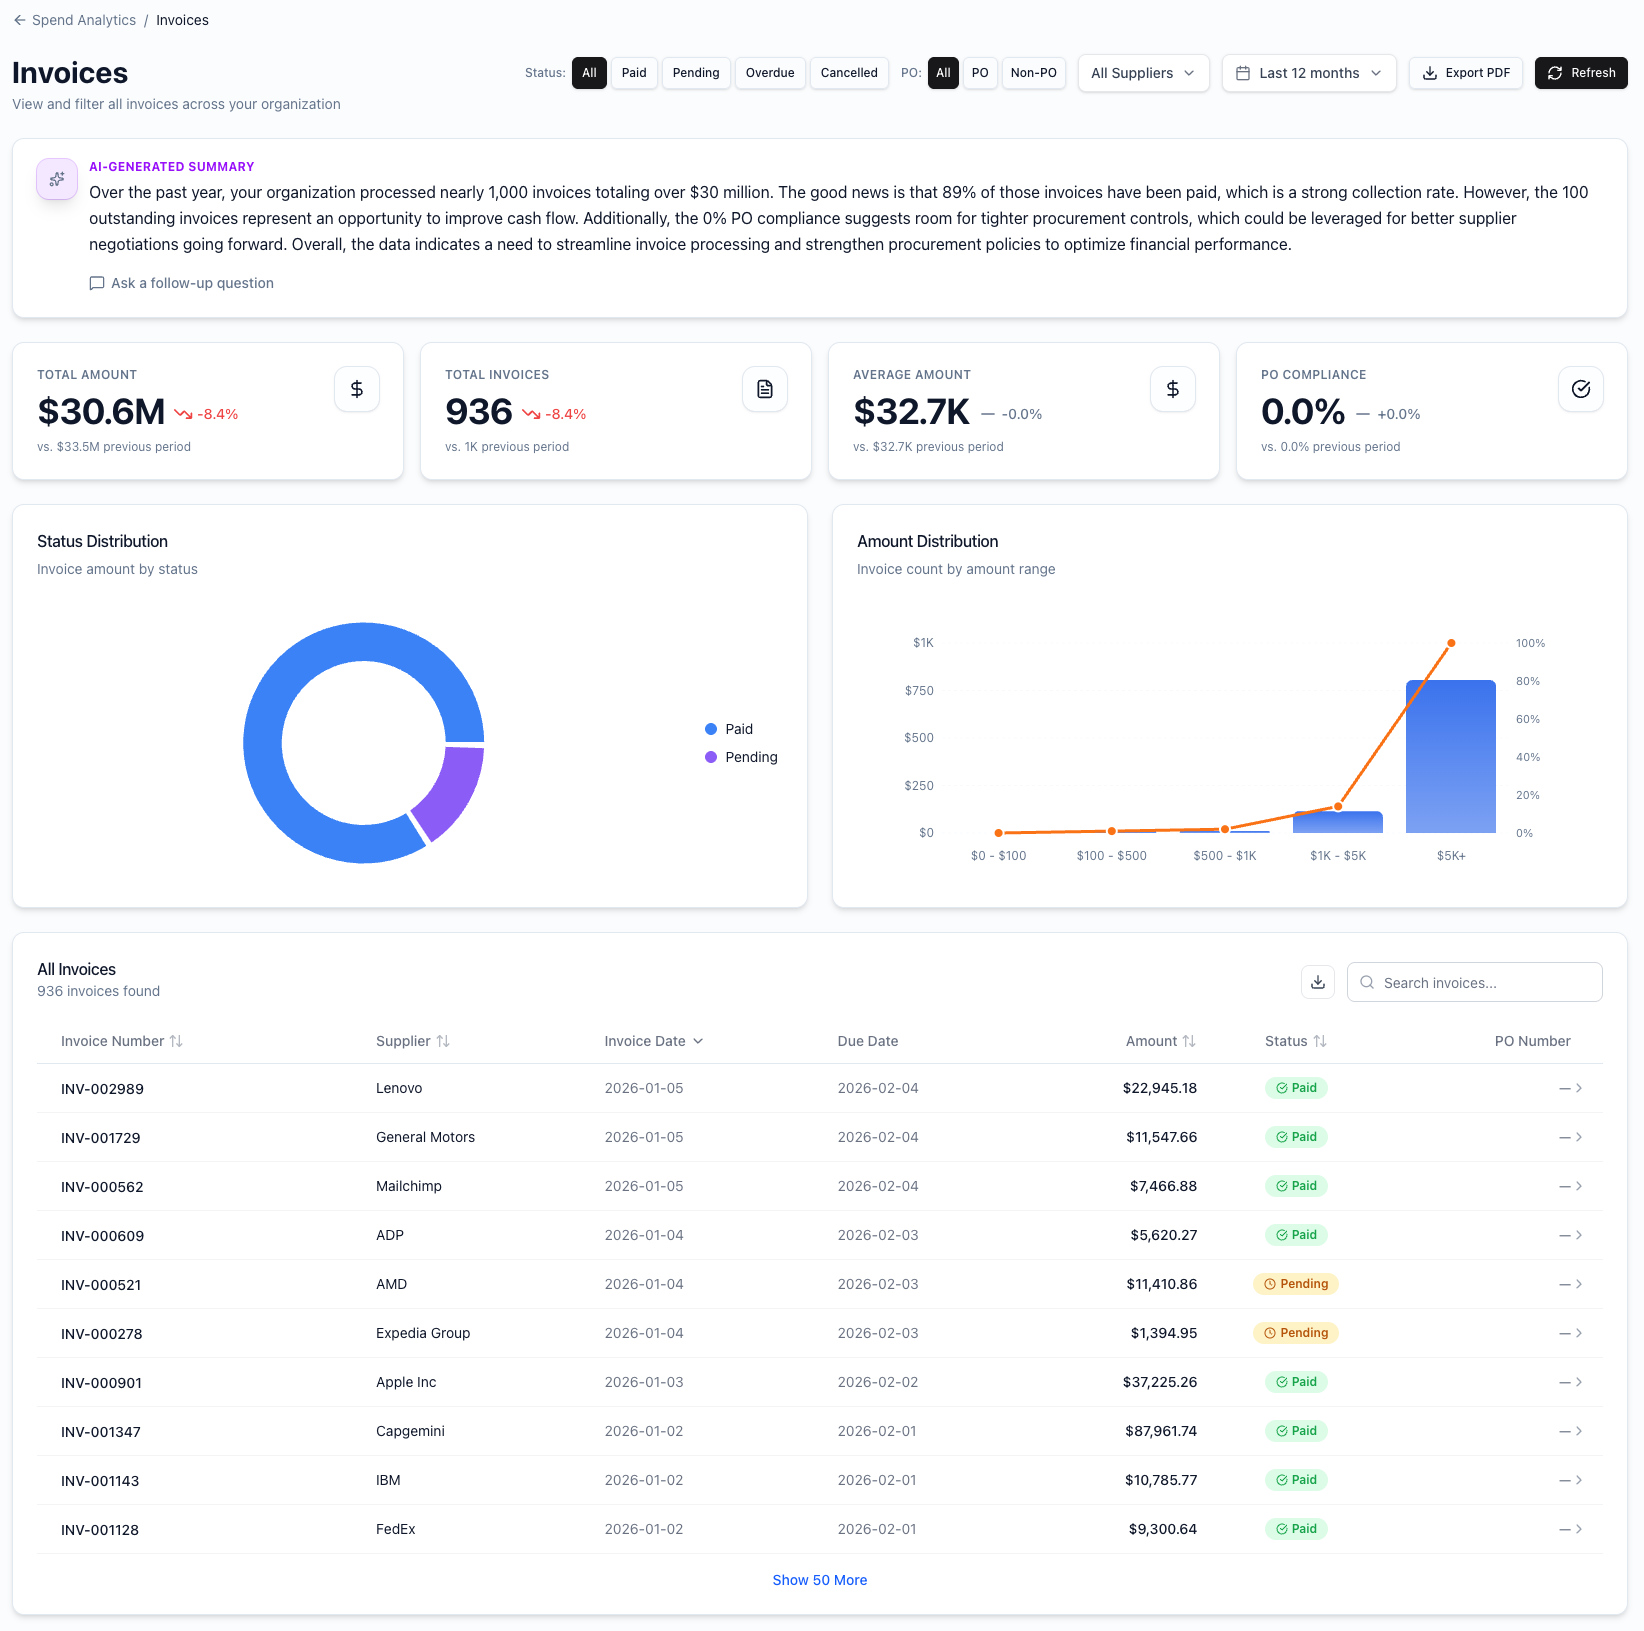Select the Cancelled status tab

(x=848, y=72)
